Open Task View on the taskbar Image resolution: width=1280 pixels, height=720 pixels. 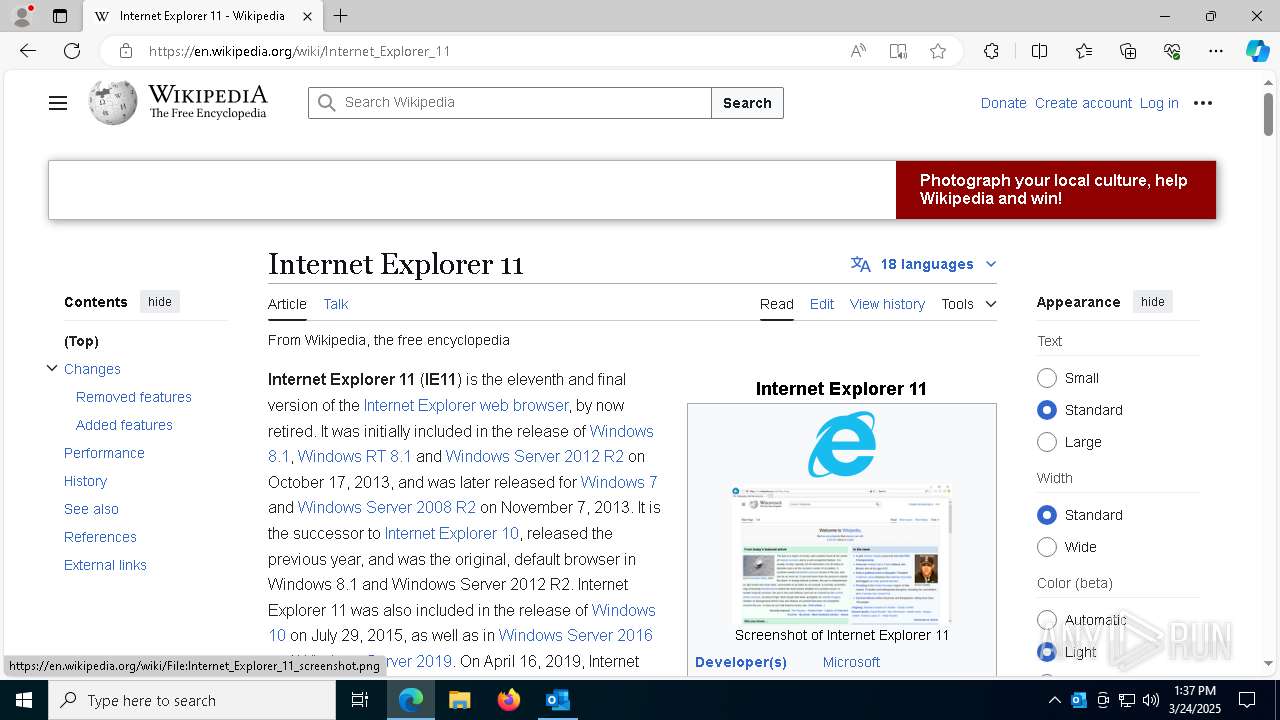[360, 700]
